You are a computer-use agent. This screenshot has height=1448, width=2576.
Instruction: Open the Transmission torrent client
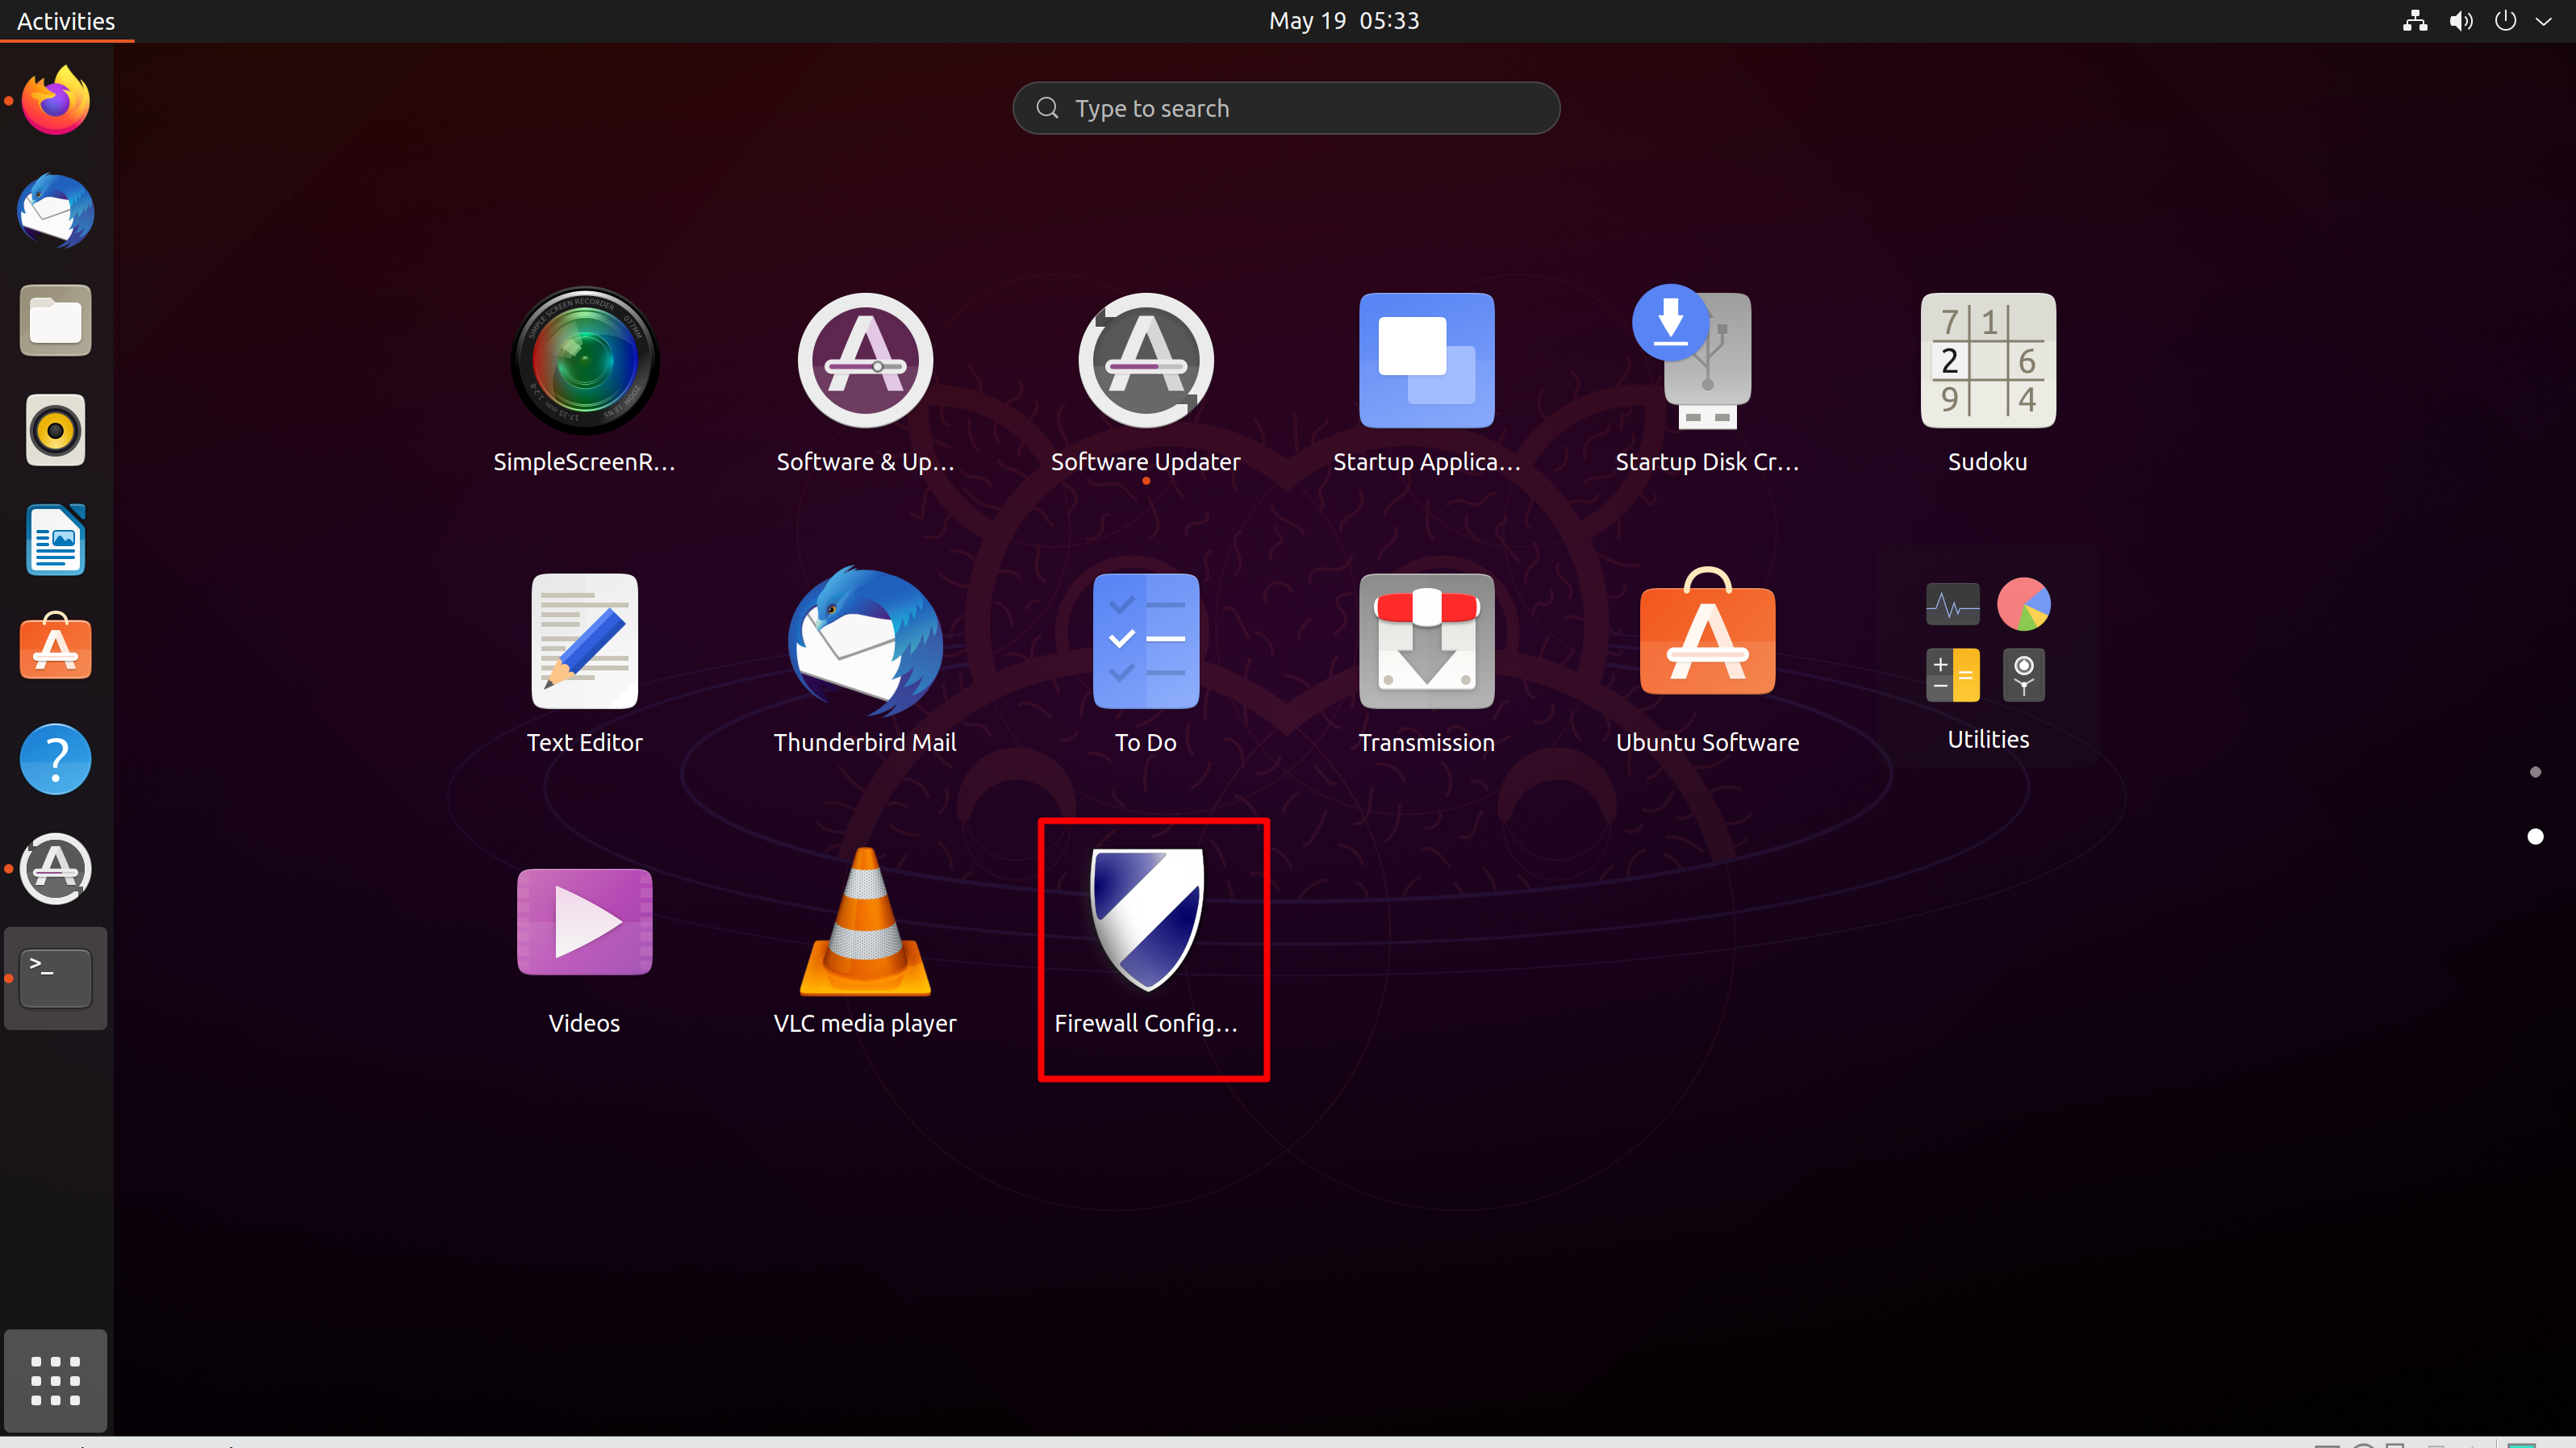pos(1426,641)
